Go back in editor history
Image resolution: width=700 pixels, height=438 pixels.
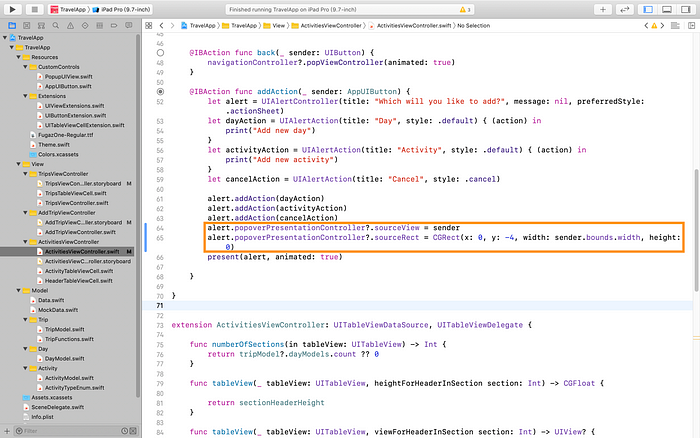click(x=162, y=25)
